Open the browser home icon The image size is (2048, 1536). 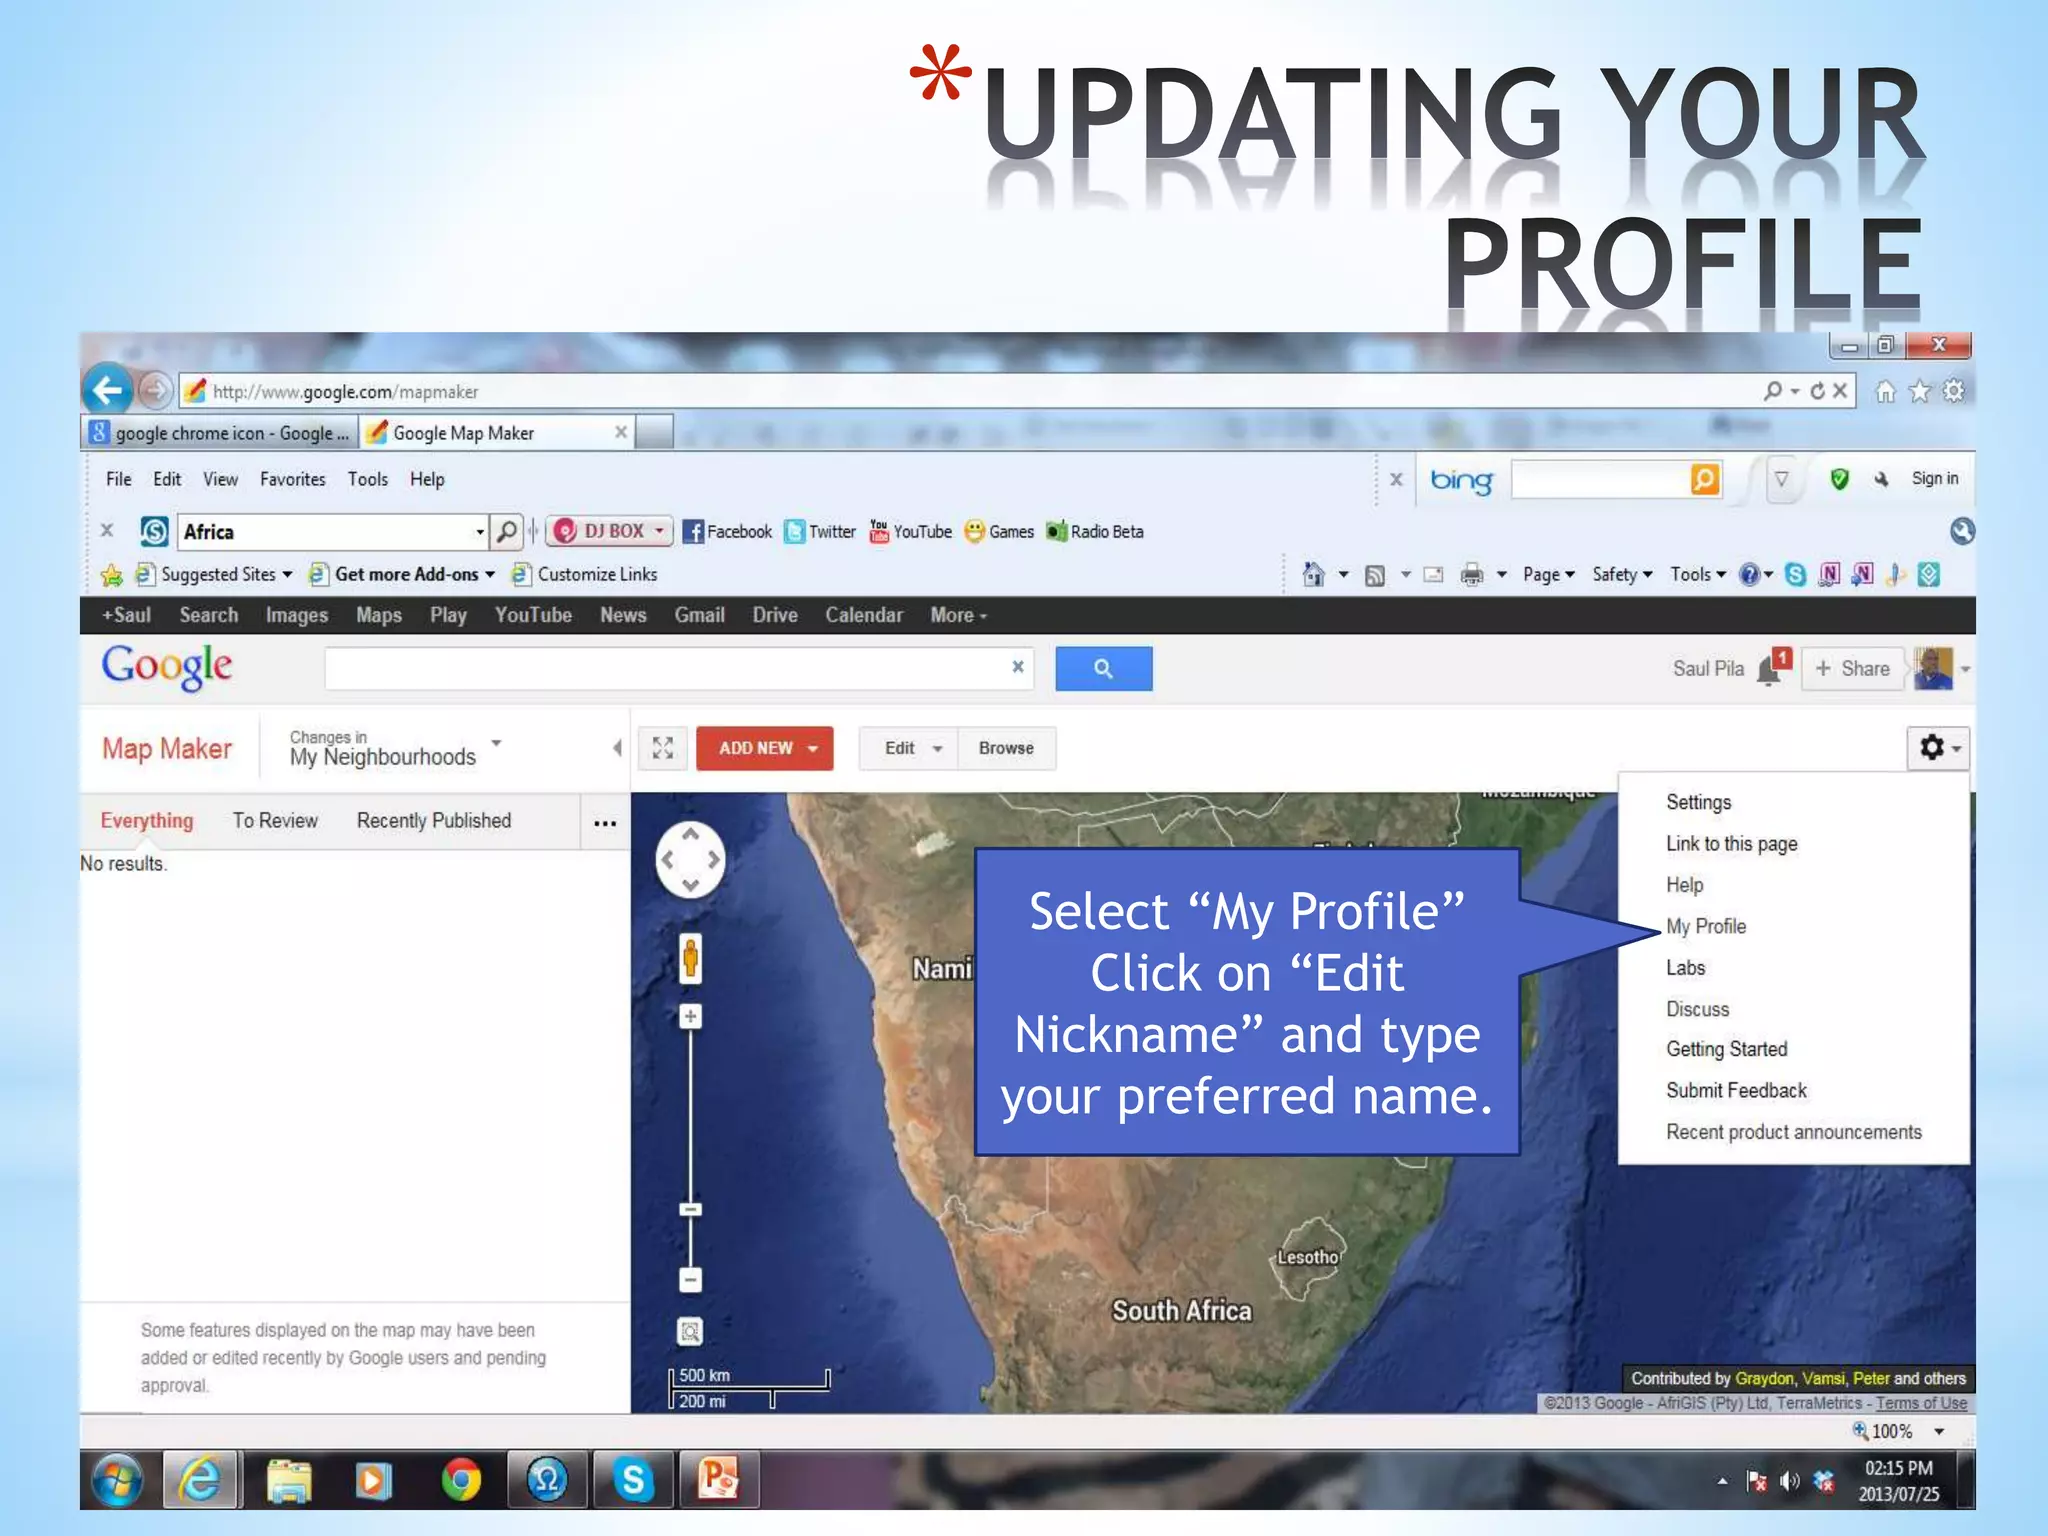(x=1885, y=391)
